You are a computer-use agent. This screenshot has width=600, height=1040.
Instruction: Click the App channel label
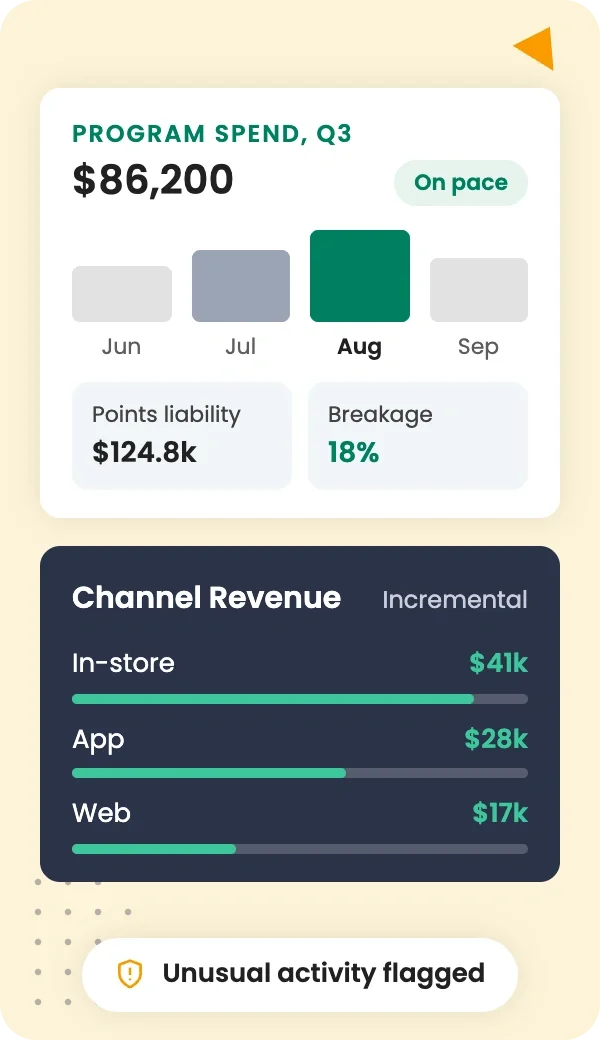(x=98, y=740)
